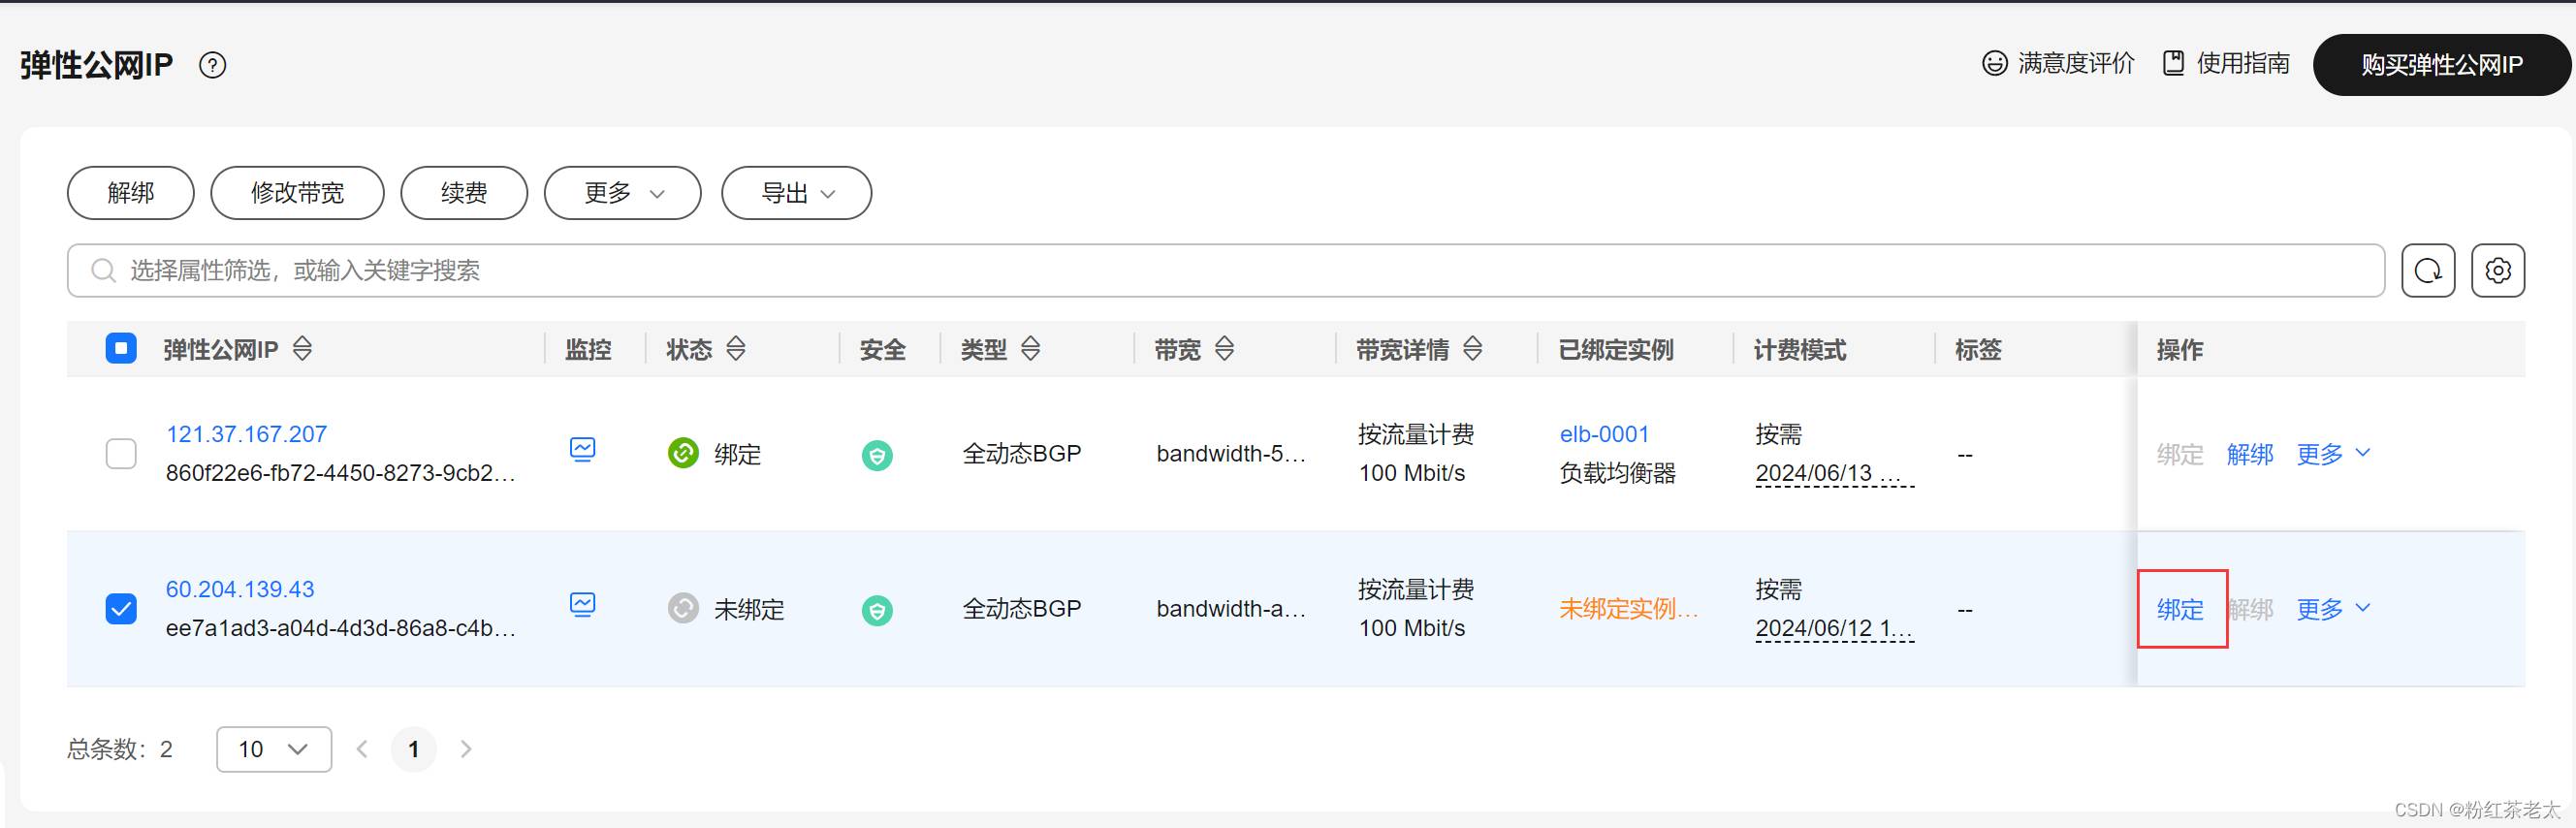Image resolution: width=2576 pixels, height=828 pixels.
Task: Click bandwidth-5… cell text
Action: pyautogui.click(x=1231, y=454)
